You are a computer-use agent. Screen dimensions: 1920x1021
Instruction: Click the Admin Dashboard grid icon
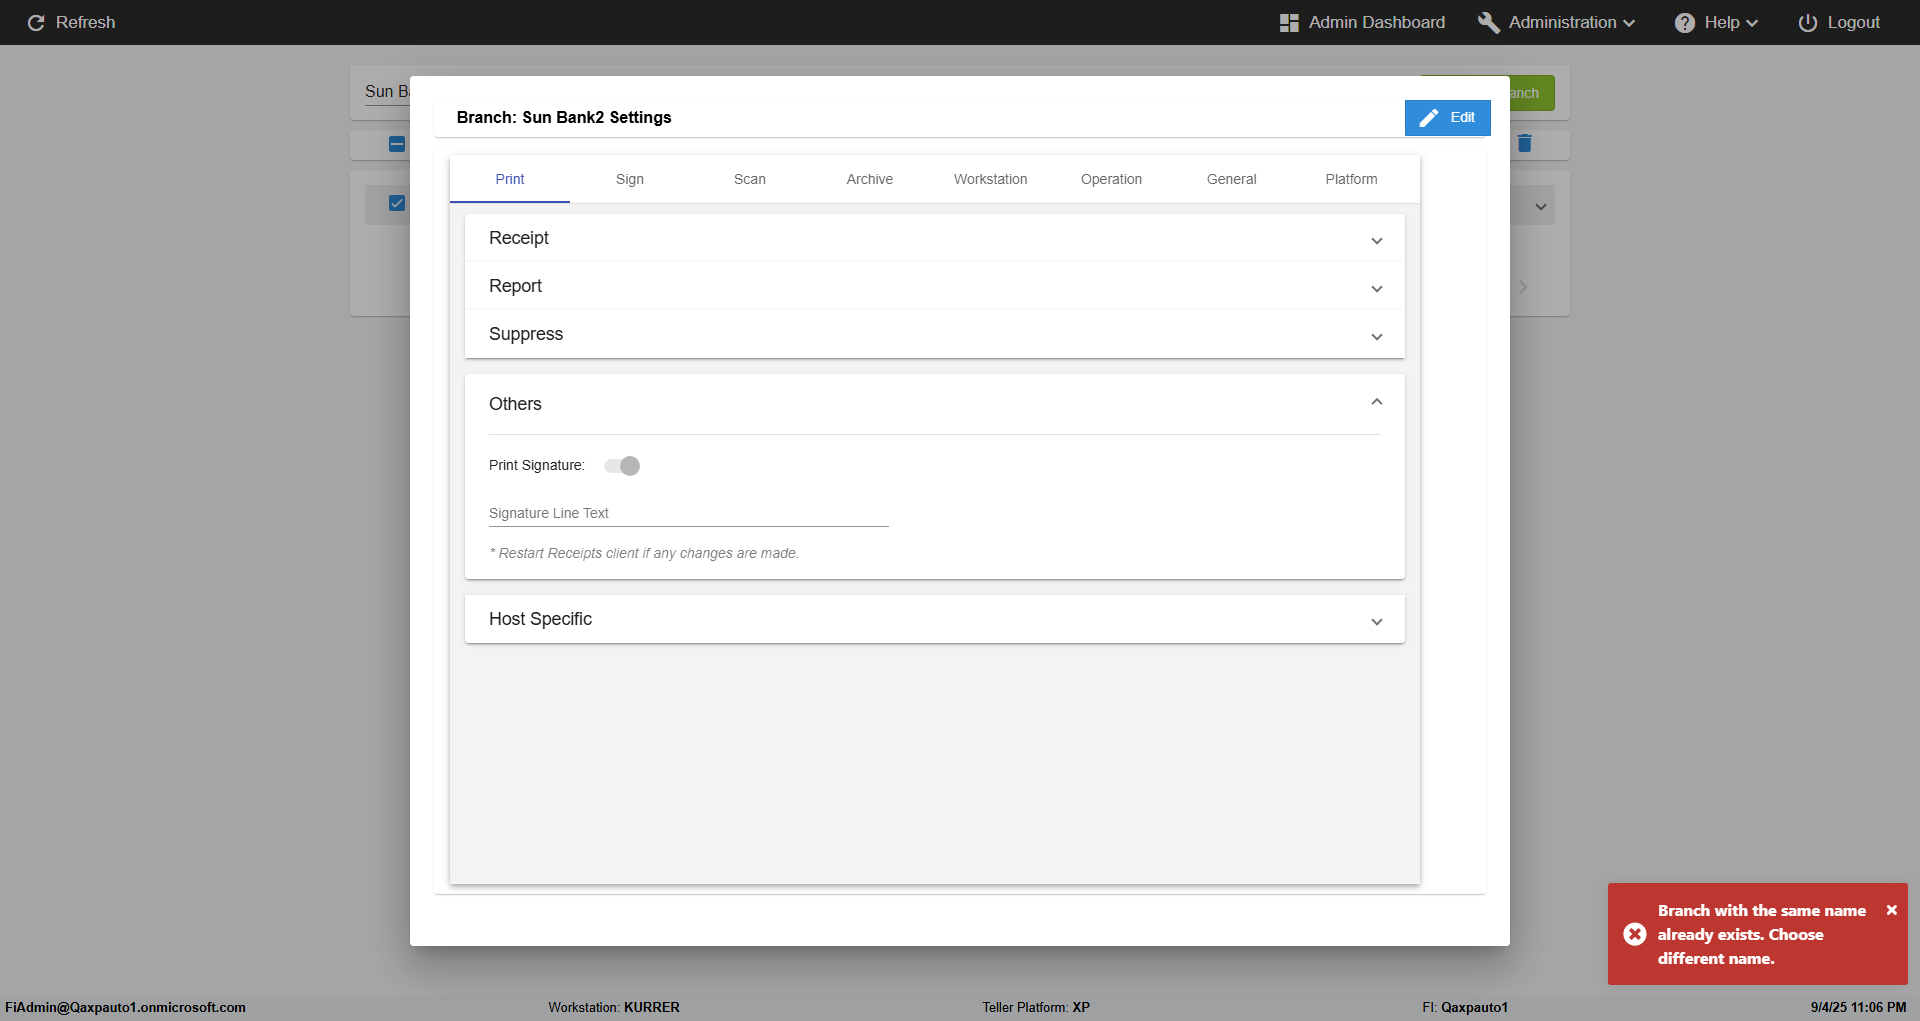point(1289,23)
